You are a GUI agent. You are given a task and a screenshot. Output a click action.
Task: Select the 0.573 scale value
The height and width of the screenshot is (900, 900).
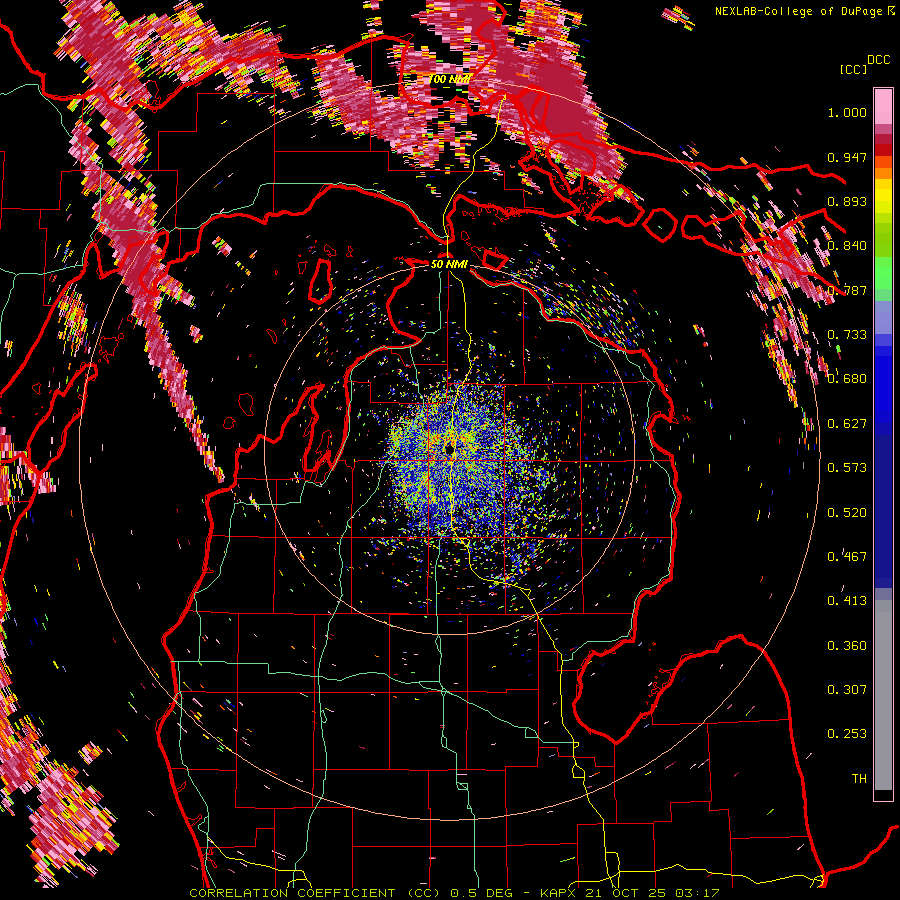847,468
